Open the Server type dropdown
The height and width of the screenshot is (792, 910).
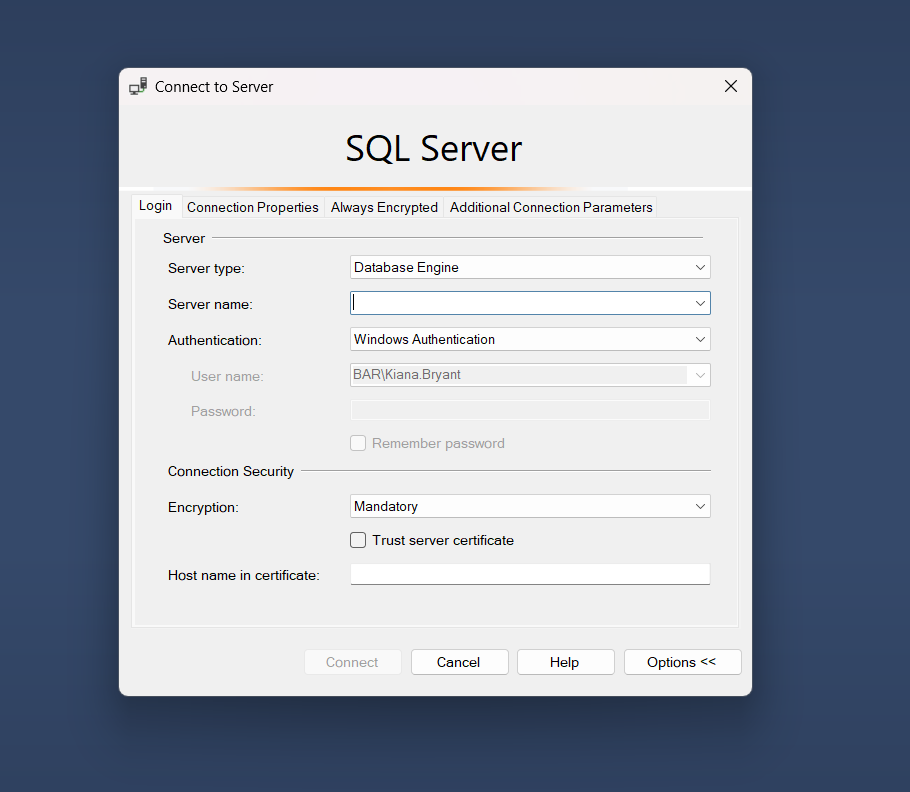530,267
